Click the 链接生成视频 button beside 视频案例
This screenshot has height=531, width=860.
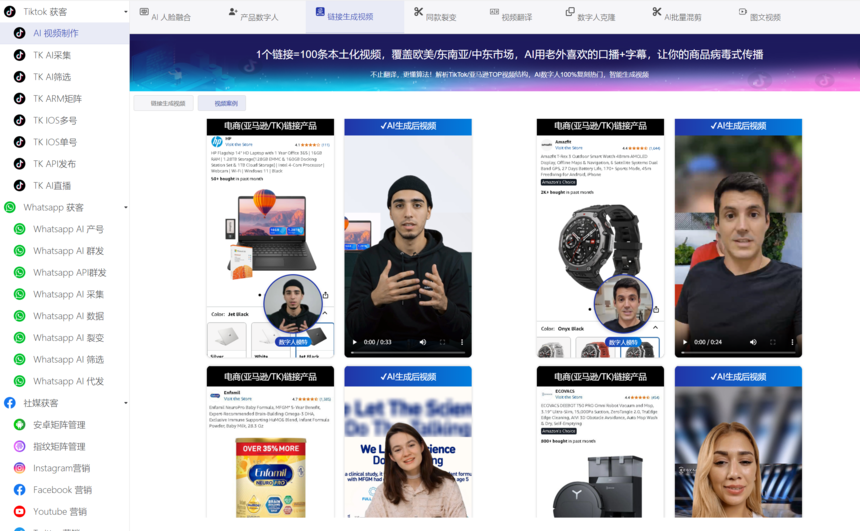(163, 103)
